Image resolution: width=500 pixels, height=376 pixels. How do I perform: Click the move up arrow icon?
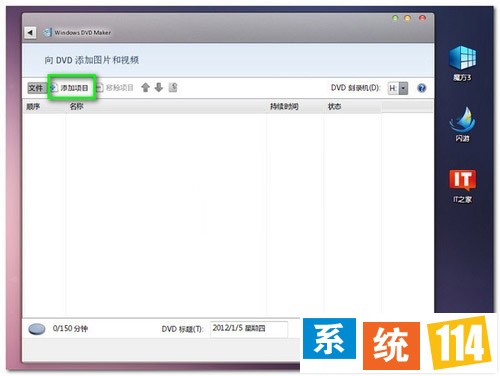pos(145,88)
